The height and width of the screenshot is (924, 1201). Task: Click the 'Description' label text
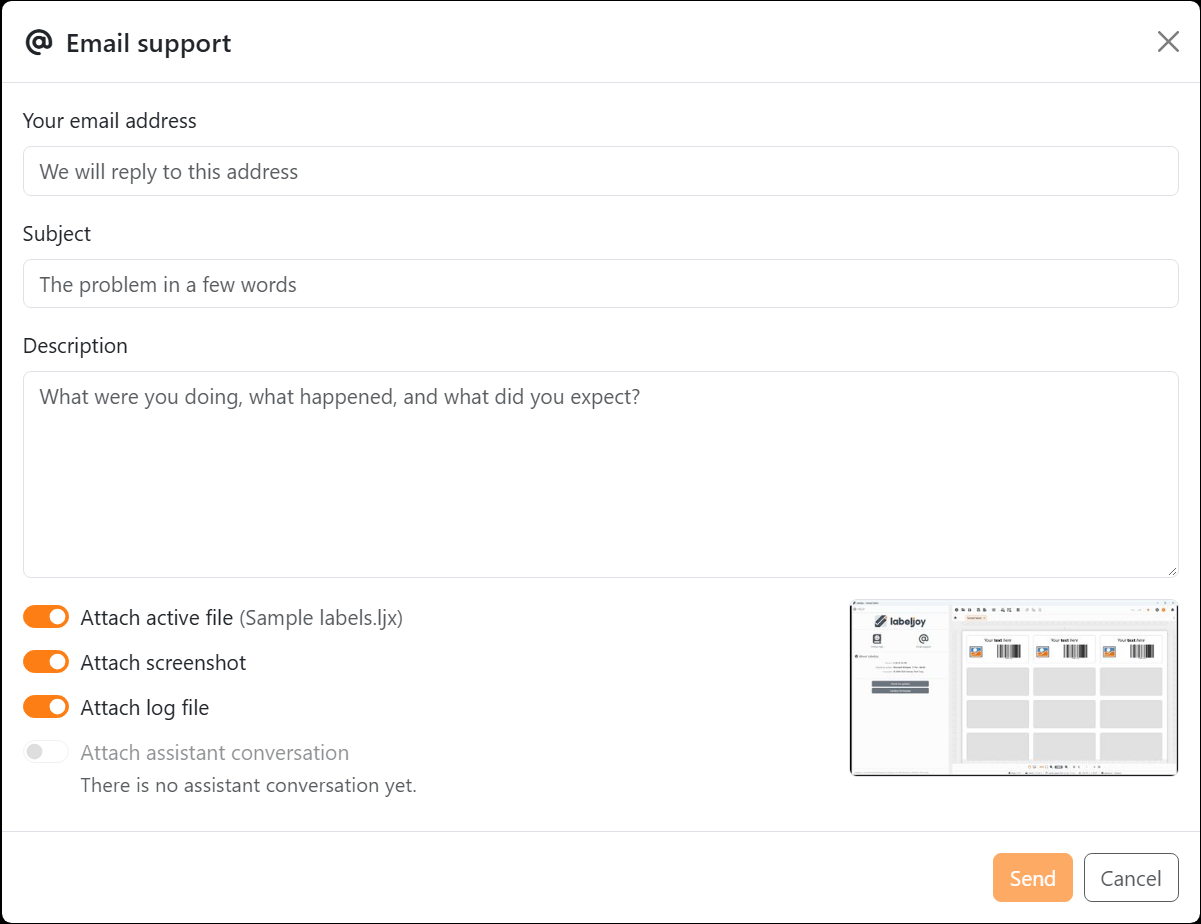click(x=75, y=346)
